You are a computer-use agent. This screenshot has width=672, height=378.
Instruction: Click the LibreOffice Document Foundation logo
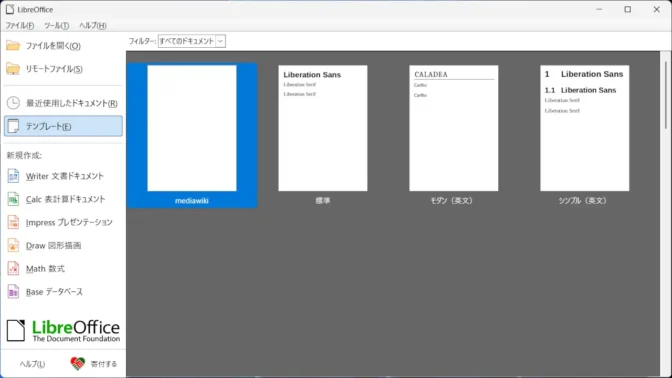63,331
